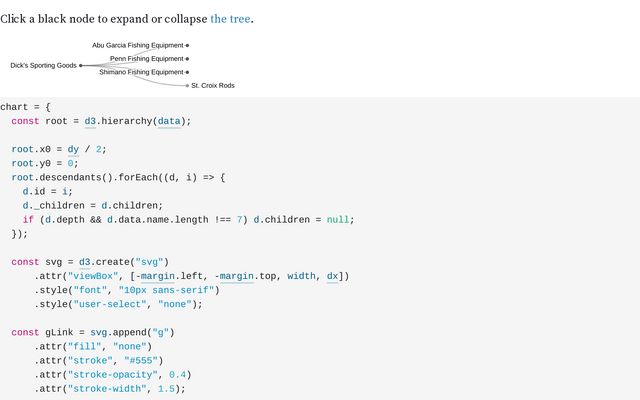This screenshot has height=400, width=640.
Task: Expand the Shimano Fishing Equipment node
Action: pyautogui.click(x=187, y=72)
